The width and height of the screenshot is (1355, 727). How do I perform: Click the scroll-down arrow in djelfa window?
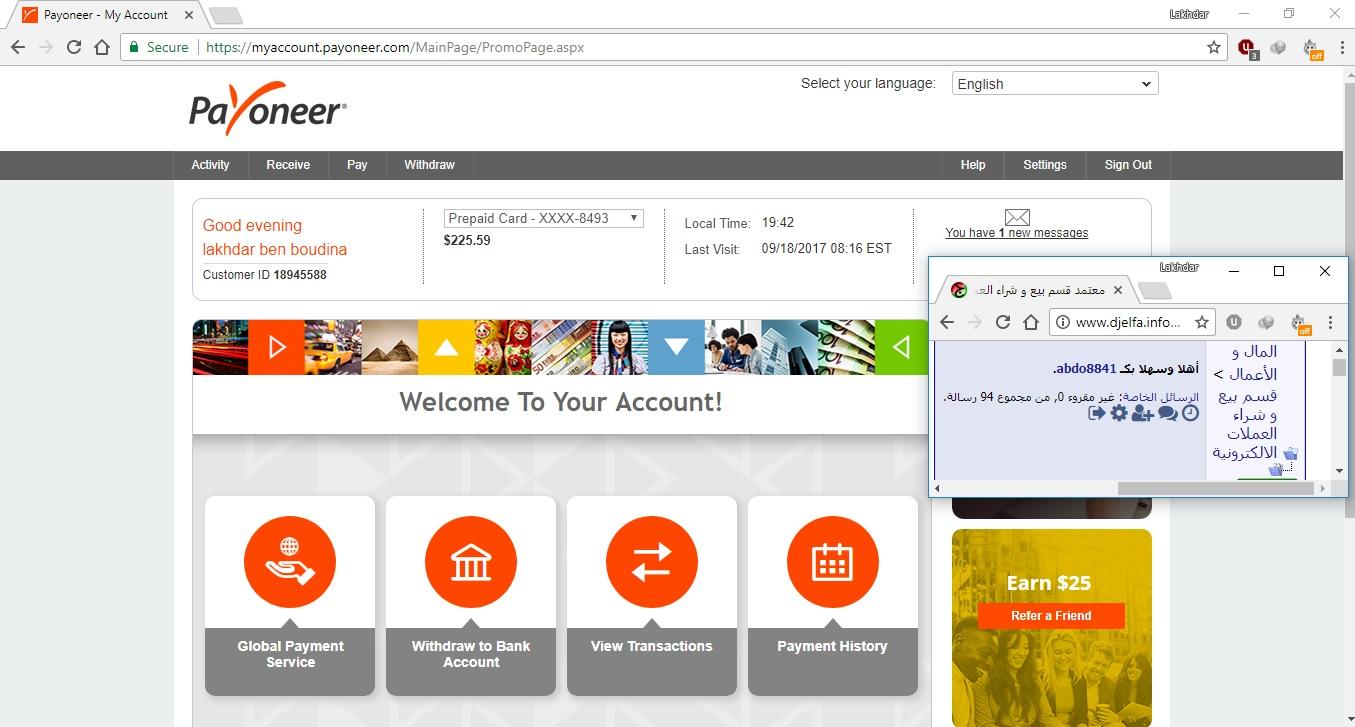(1339, 471)
